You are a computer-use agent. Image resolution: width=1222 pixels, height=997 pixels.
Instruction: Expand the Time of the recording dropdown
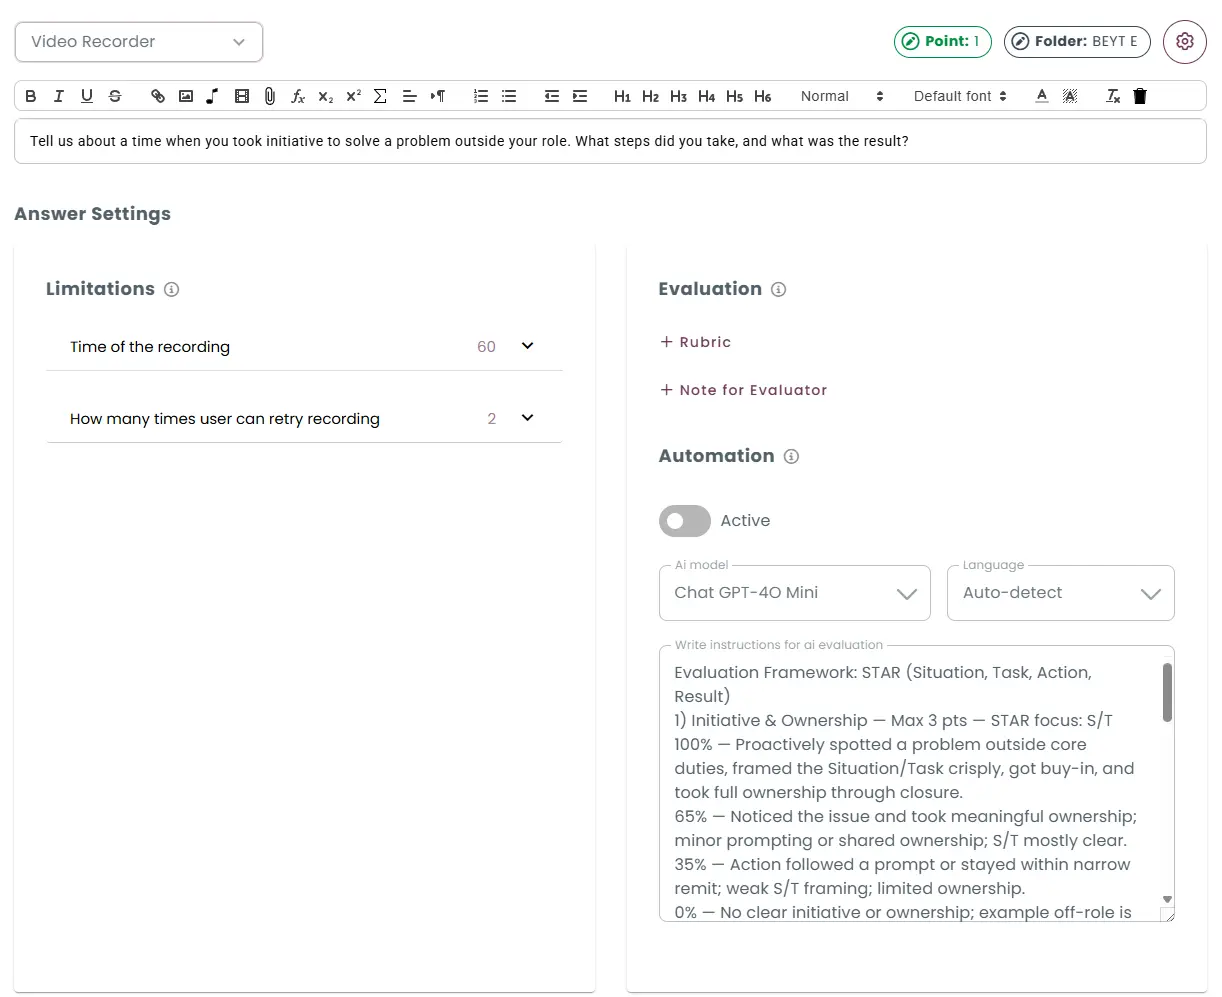[x=527, y=345]
